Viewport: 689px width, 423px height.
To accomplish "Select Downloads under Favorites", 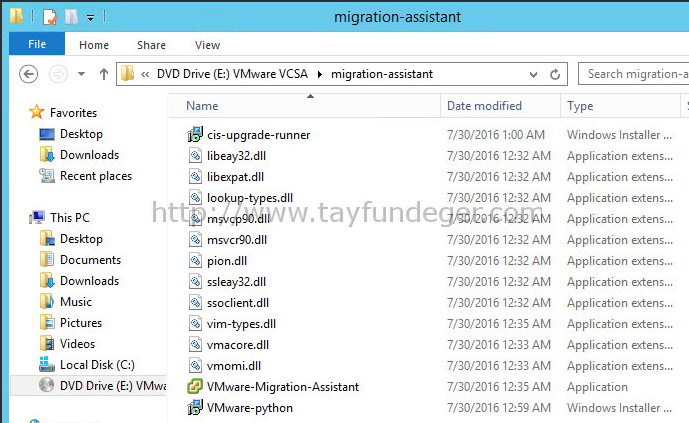I will click(x=89, y=155).
